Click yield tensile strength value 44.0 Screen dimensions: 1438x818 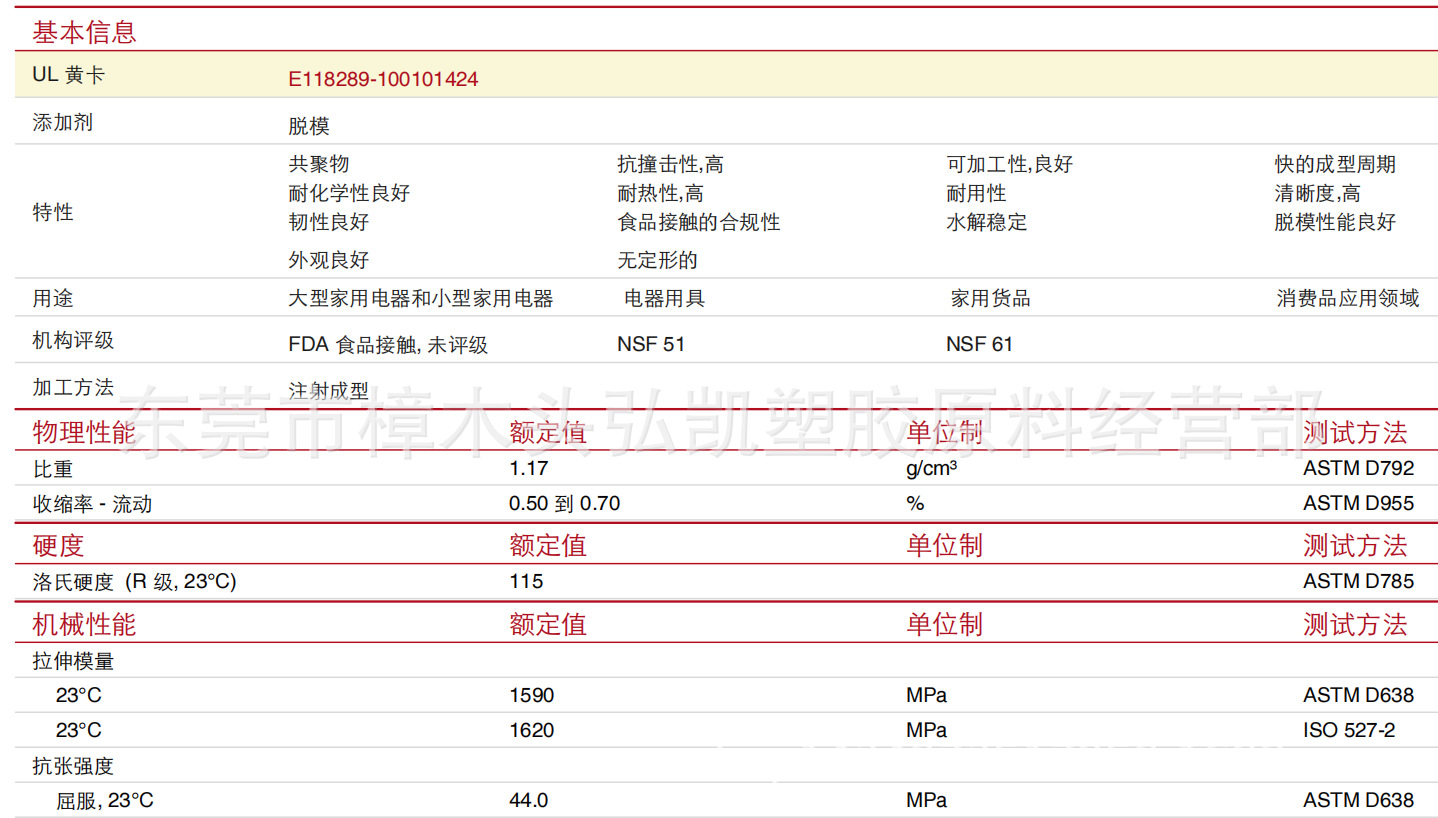pos(528,800)
